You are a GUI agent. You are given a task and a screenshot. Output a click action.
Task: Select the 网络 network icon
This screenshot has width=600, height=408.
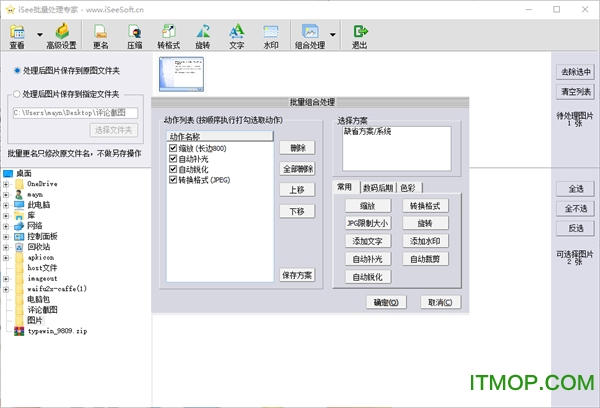19,226
